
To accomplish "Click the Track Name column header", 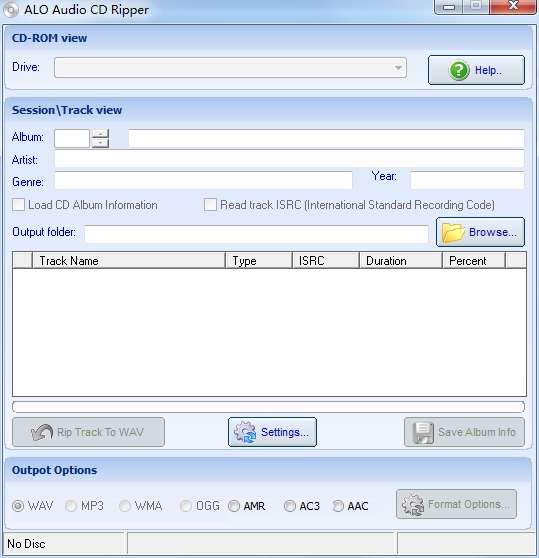I will pos(129,261).
